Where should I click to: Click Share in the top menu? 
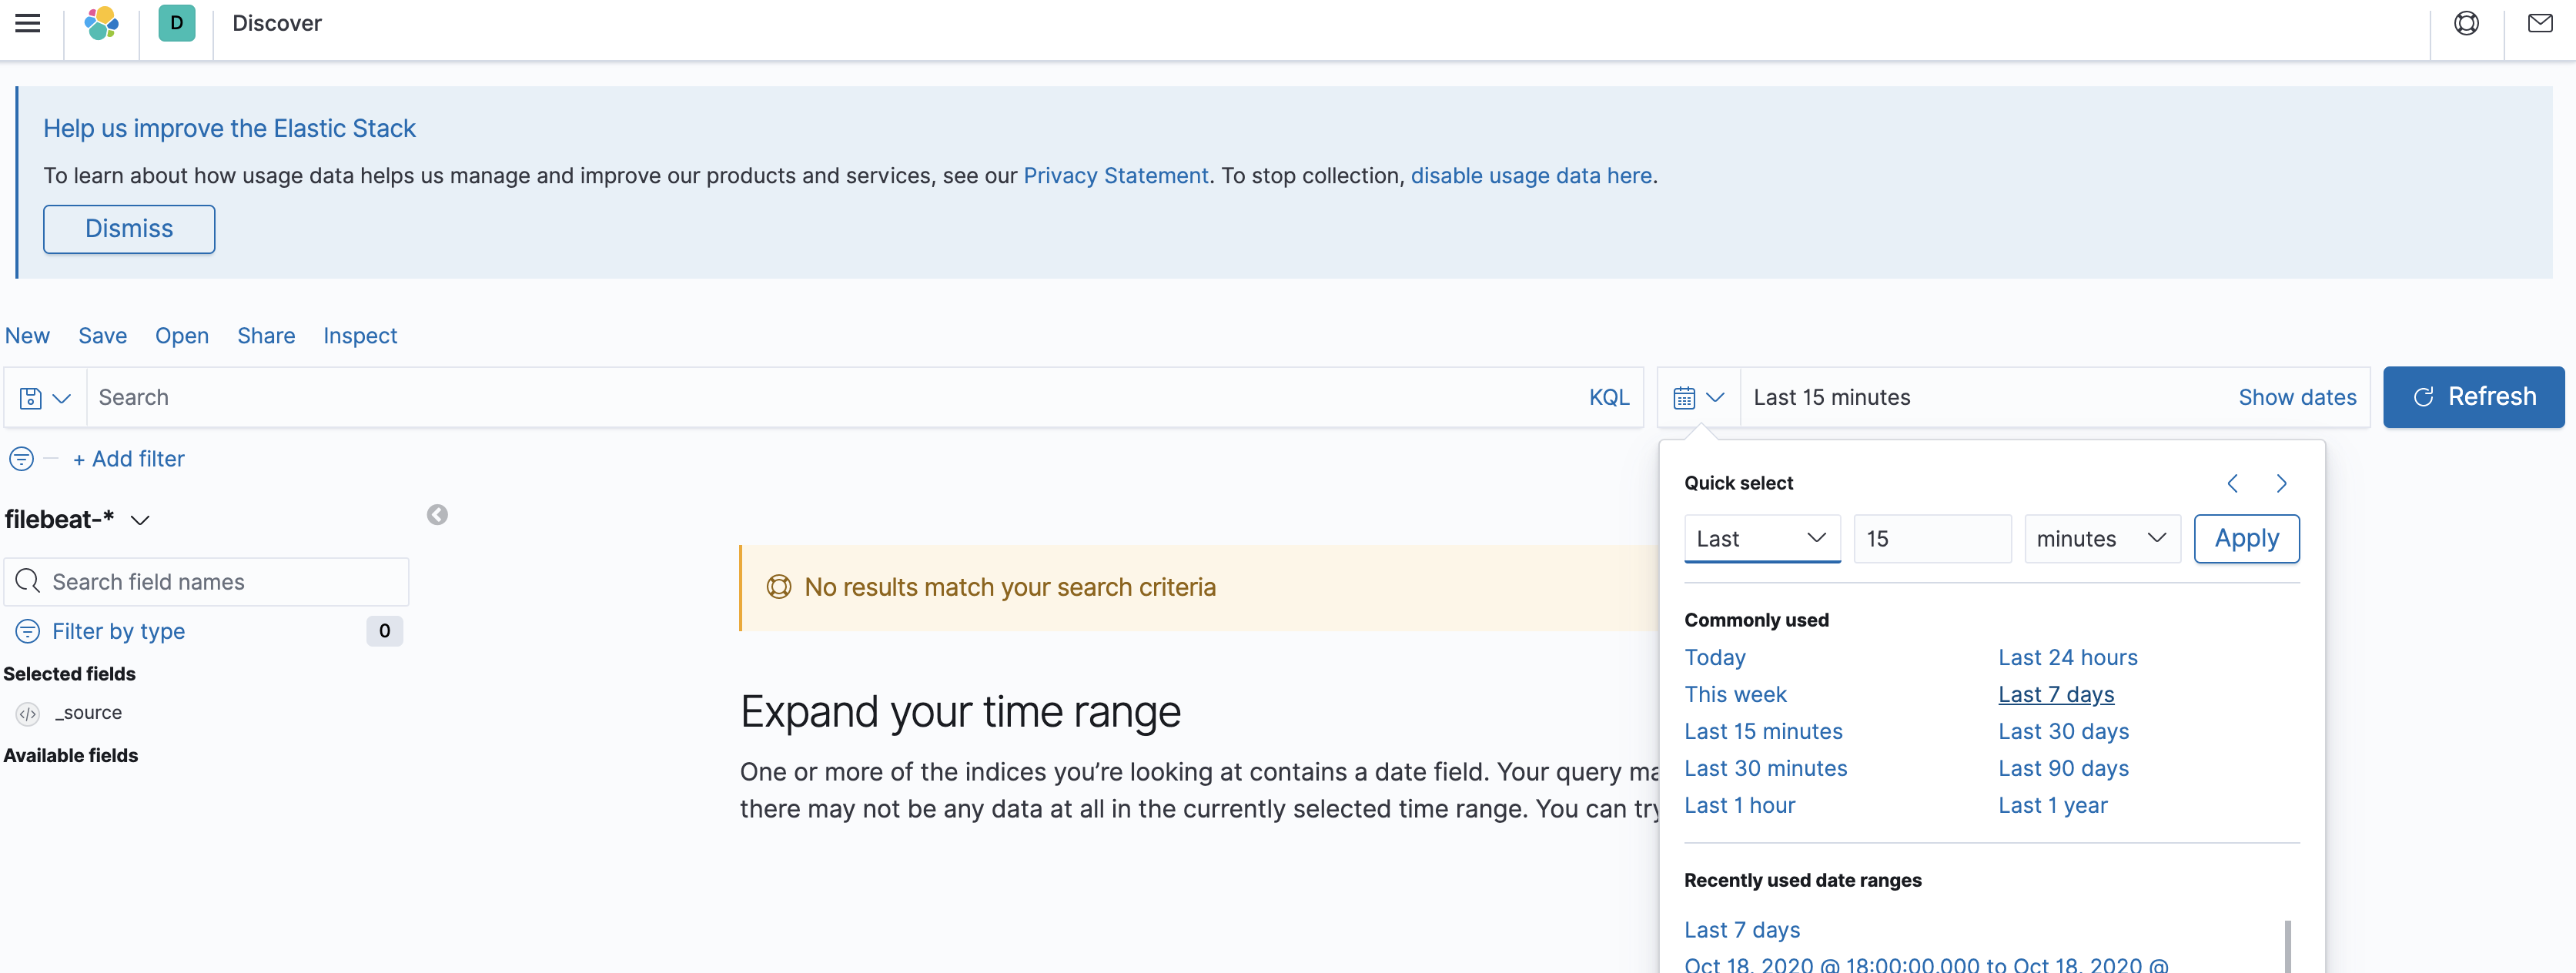pyautogui.click(x=265, y=336)
